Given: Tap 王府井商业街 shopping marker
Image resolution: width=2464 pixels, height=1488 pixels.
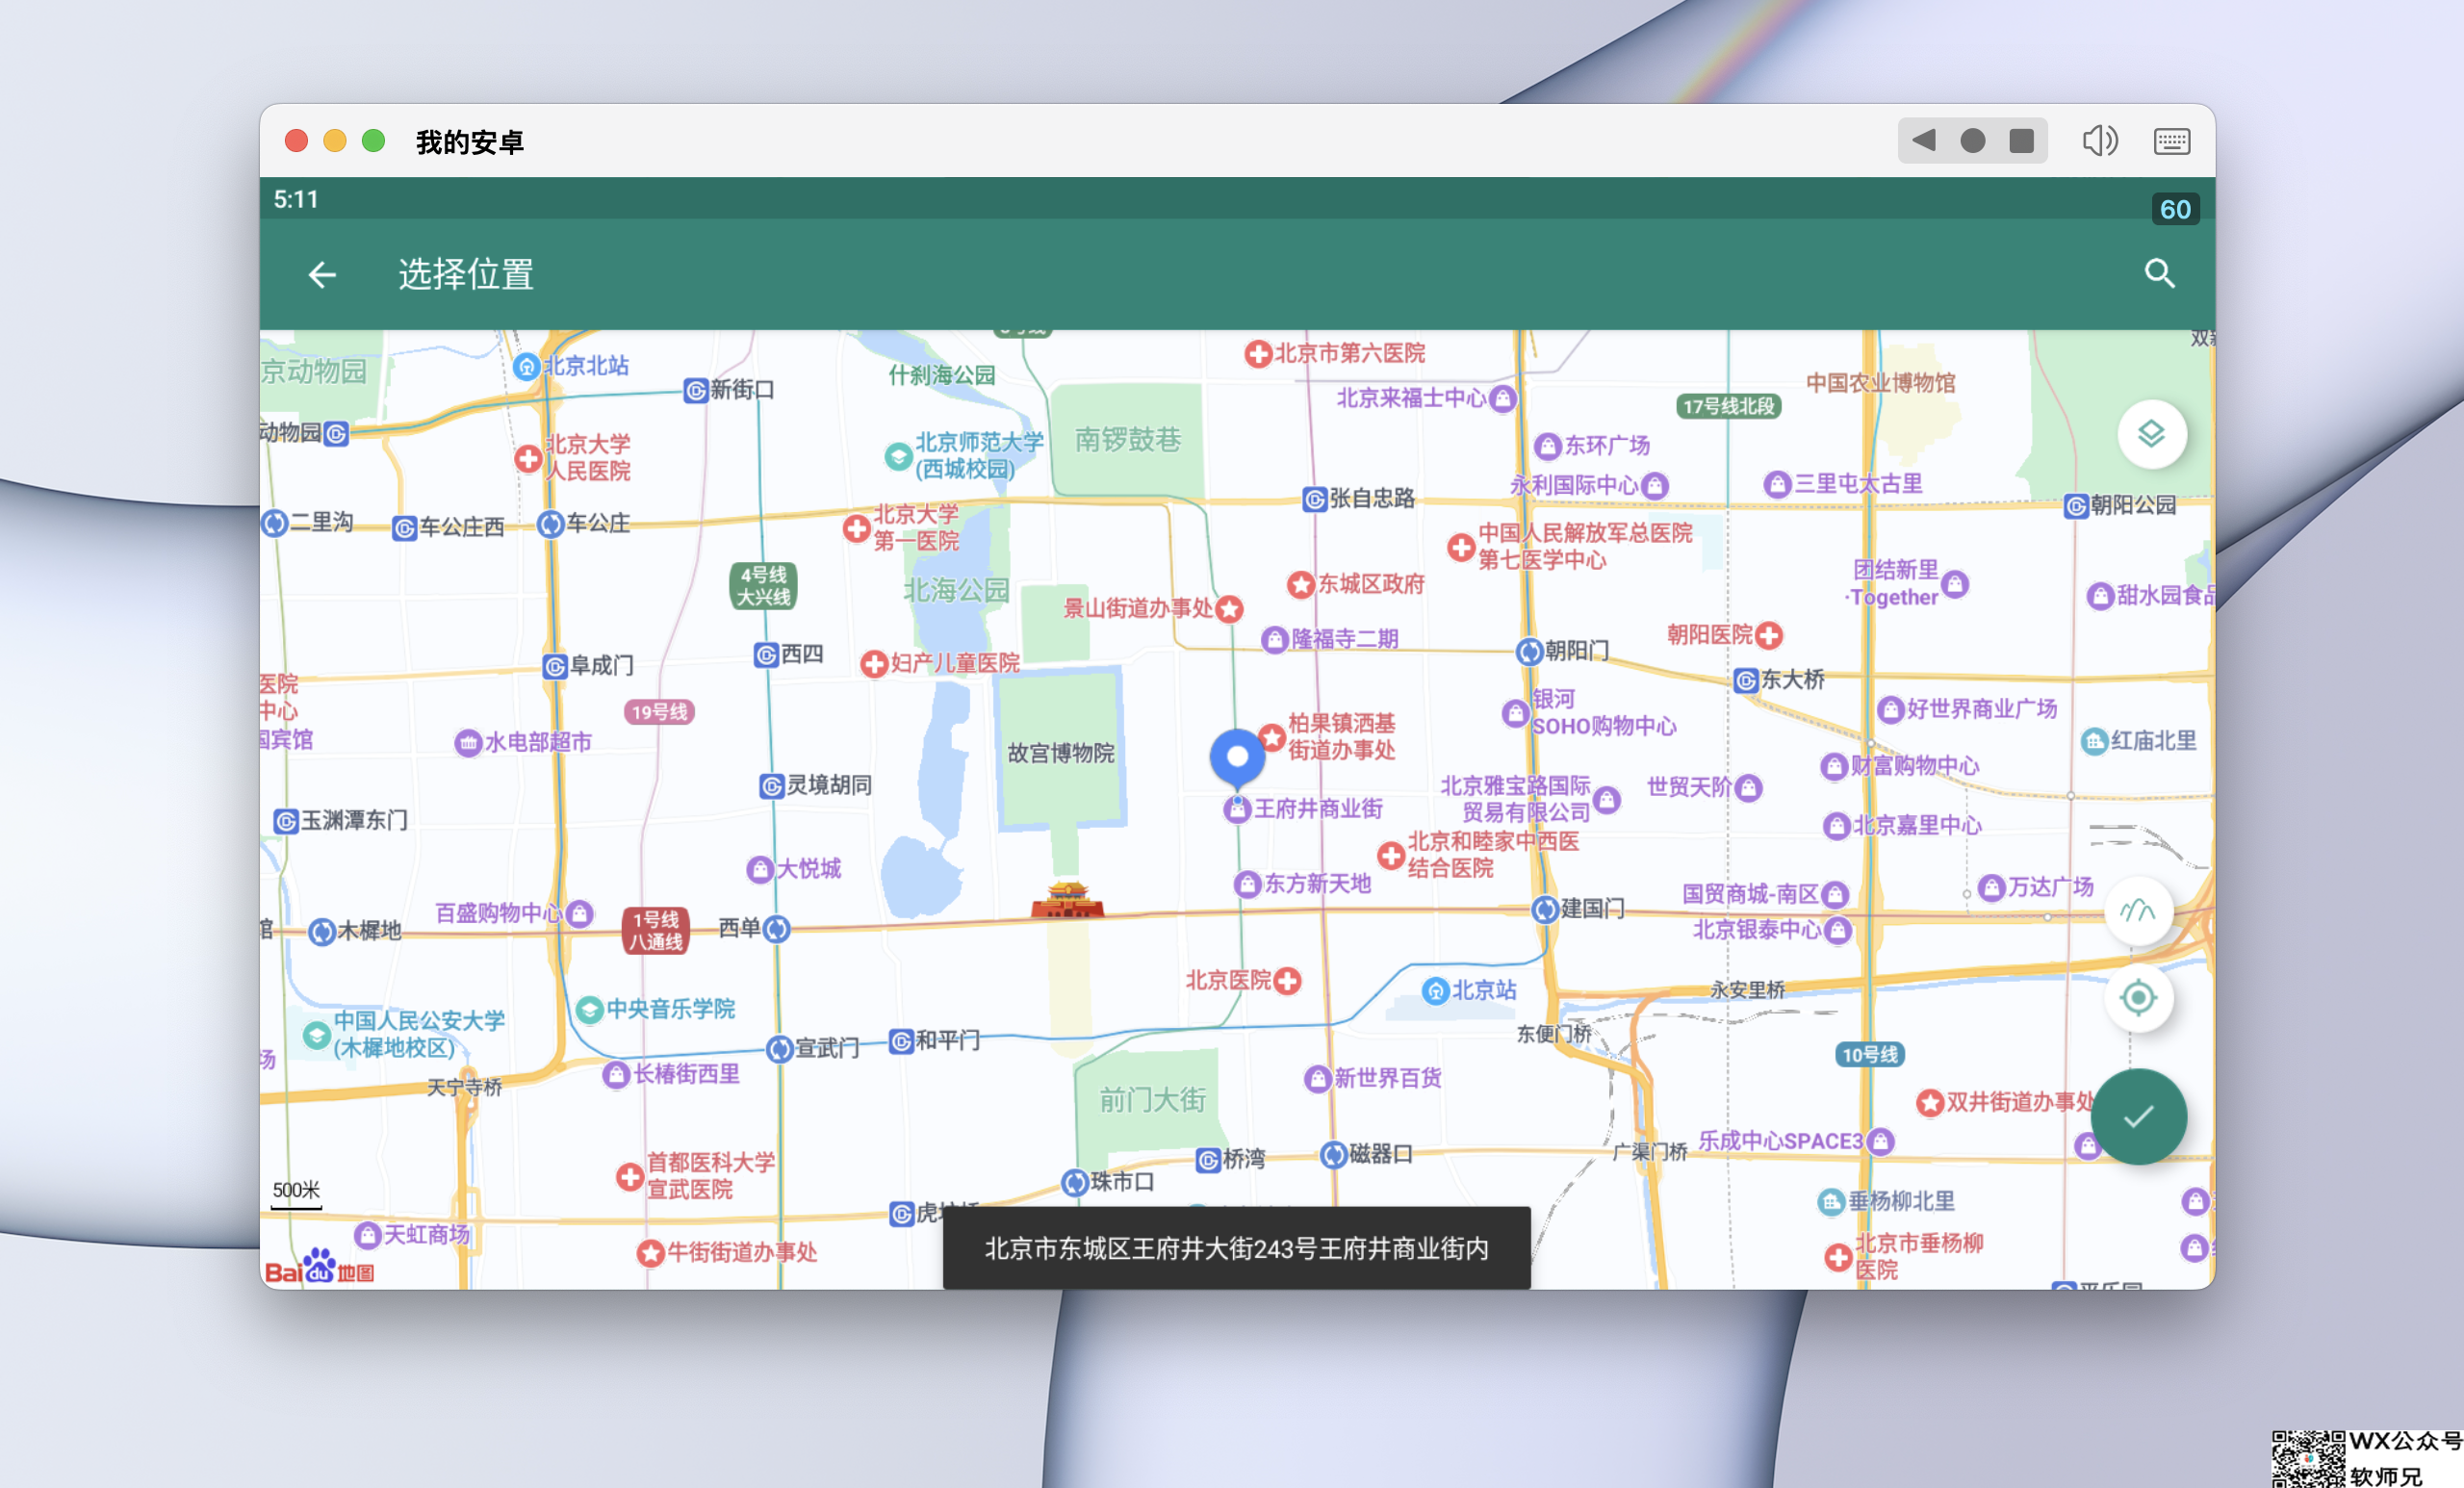Looking at the screenshot, I should (x=1238, y=810).
